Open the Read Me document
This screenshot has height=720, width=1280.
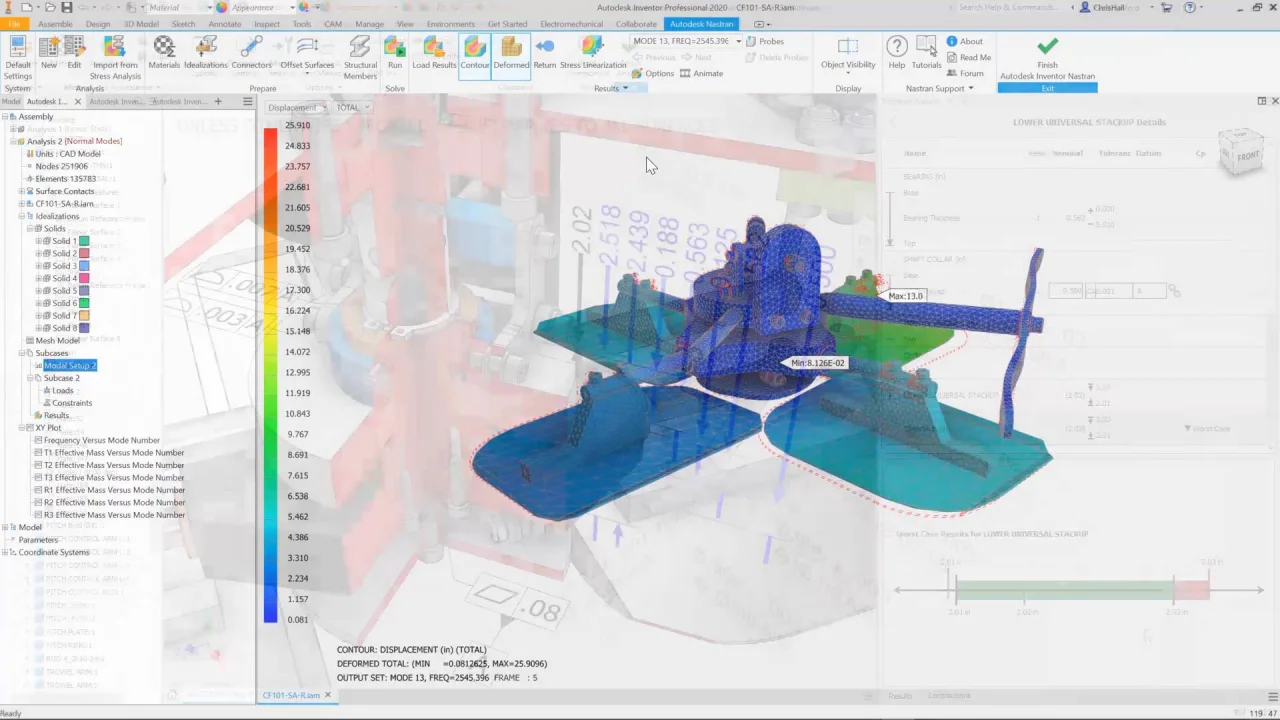(x=969, y=58)
